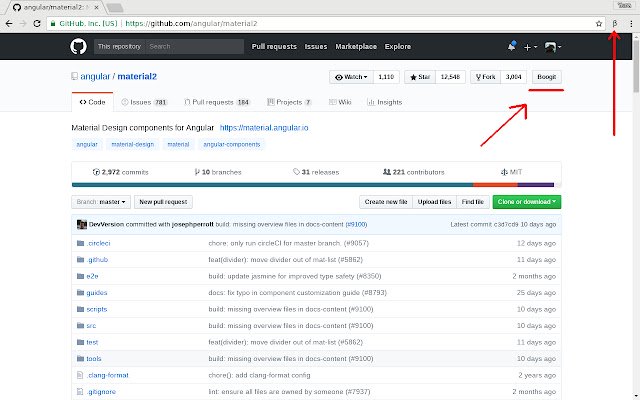Bookmark page with star icon in address bar

[599, 24]
